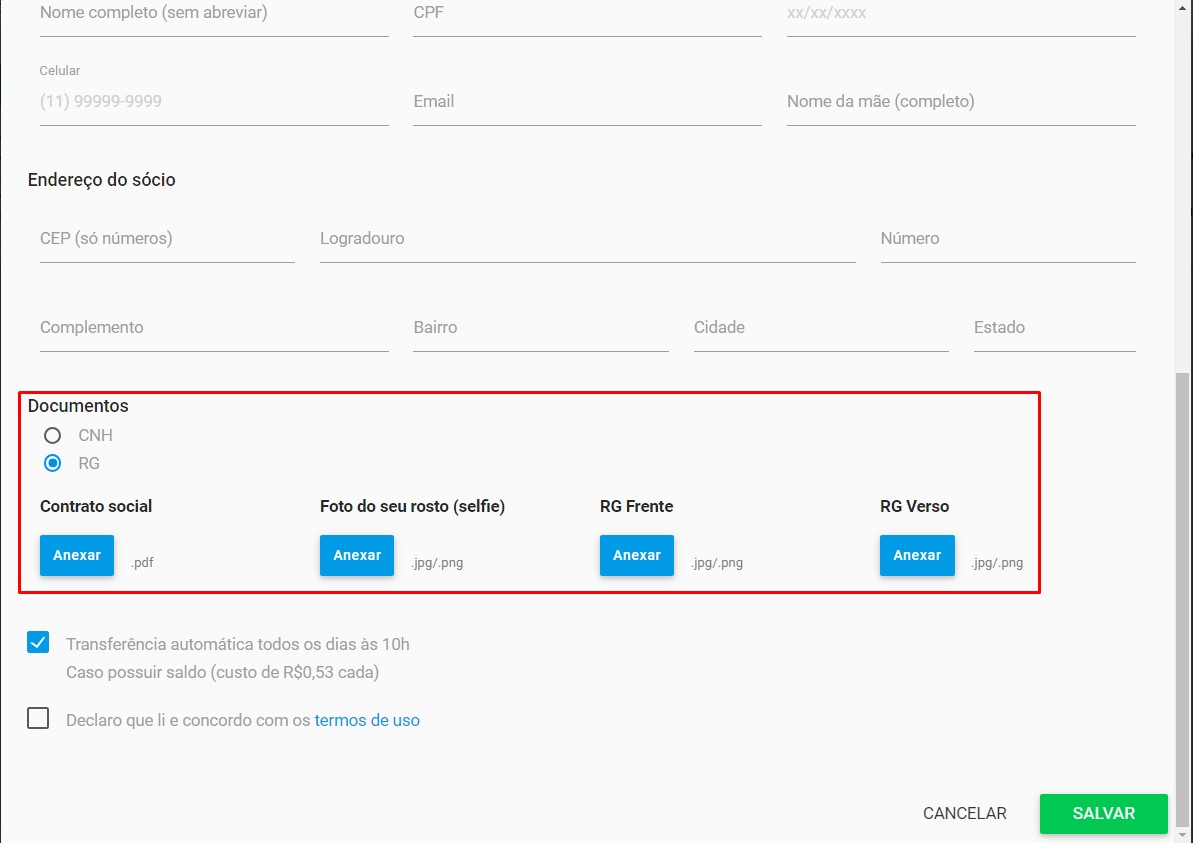Attach file for RG Frente
The width and height of the screenshot is (1193, 843).
[x=637, y=556]
